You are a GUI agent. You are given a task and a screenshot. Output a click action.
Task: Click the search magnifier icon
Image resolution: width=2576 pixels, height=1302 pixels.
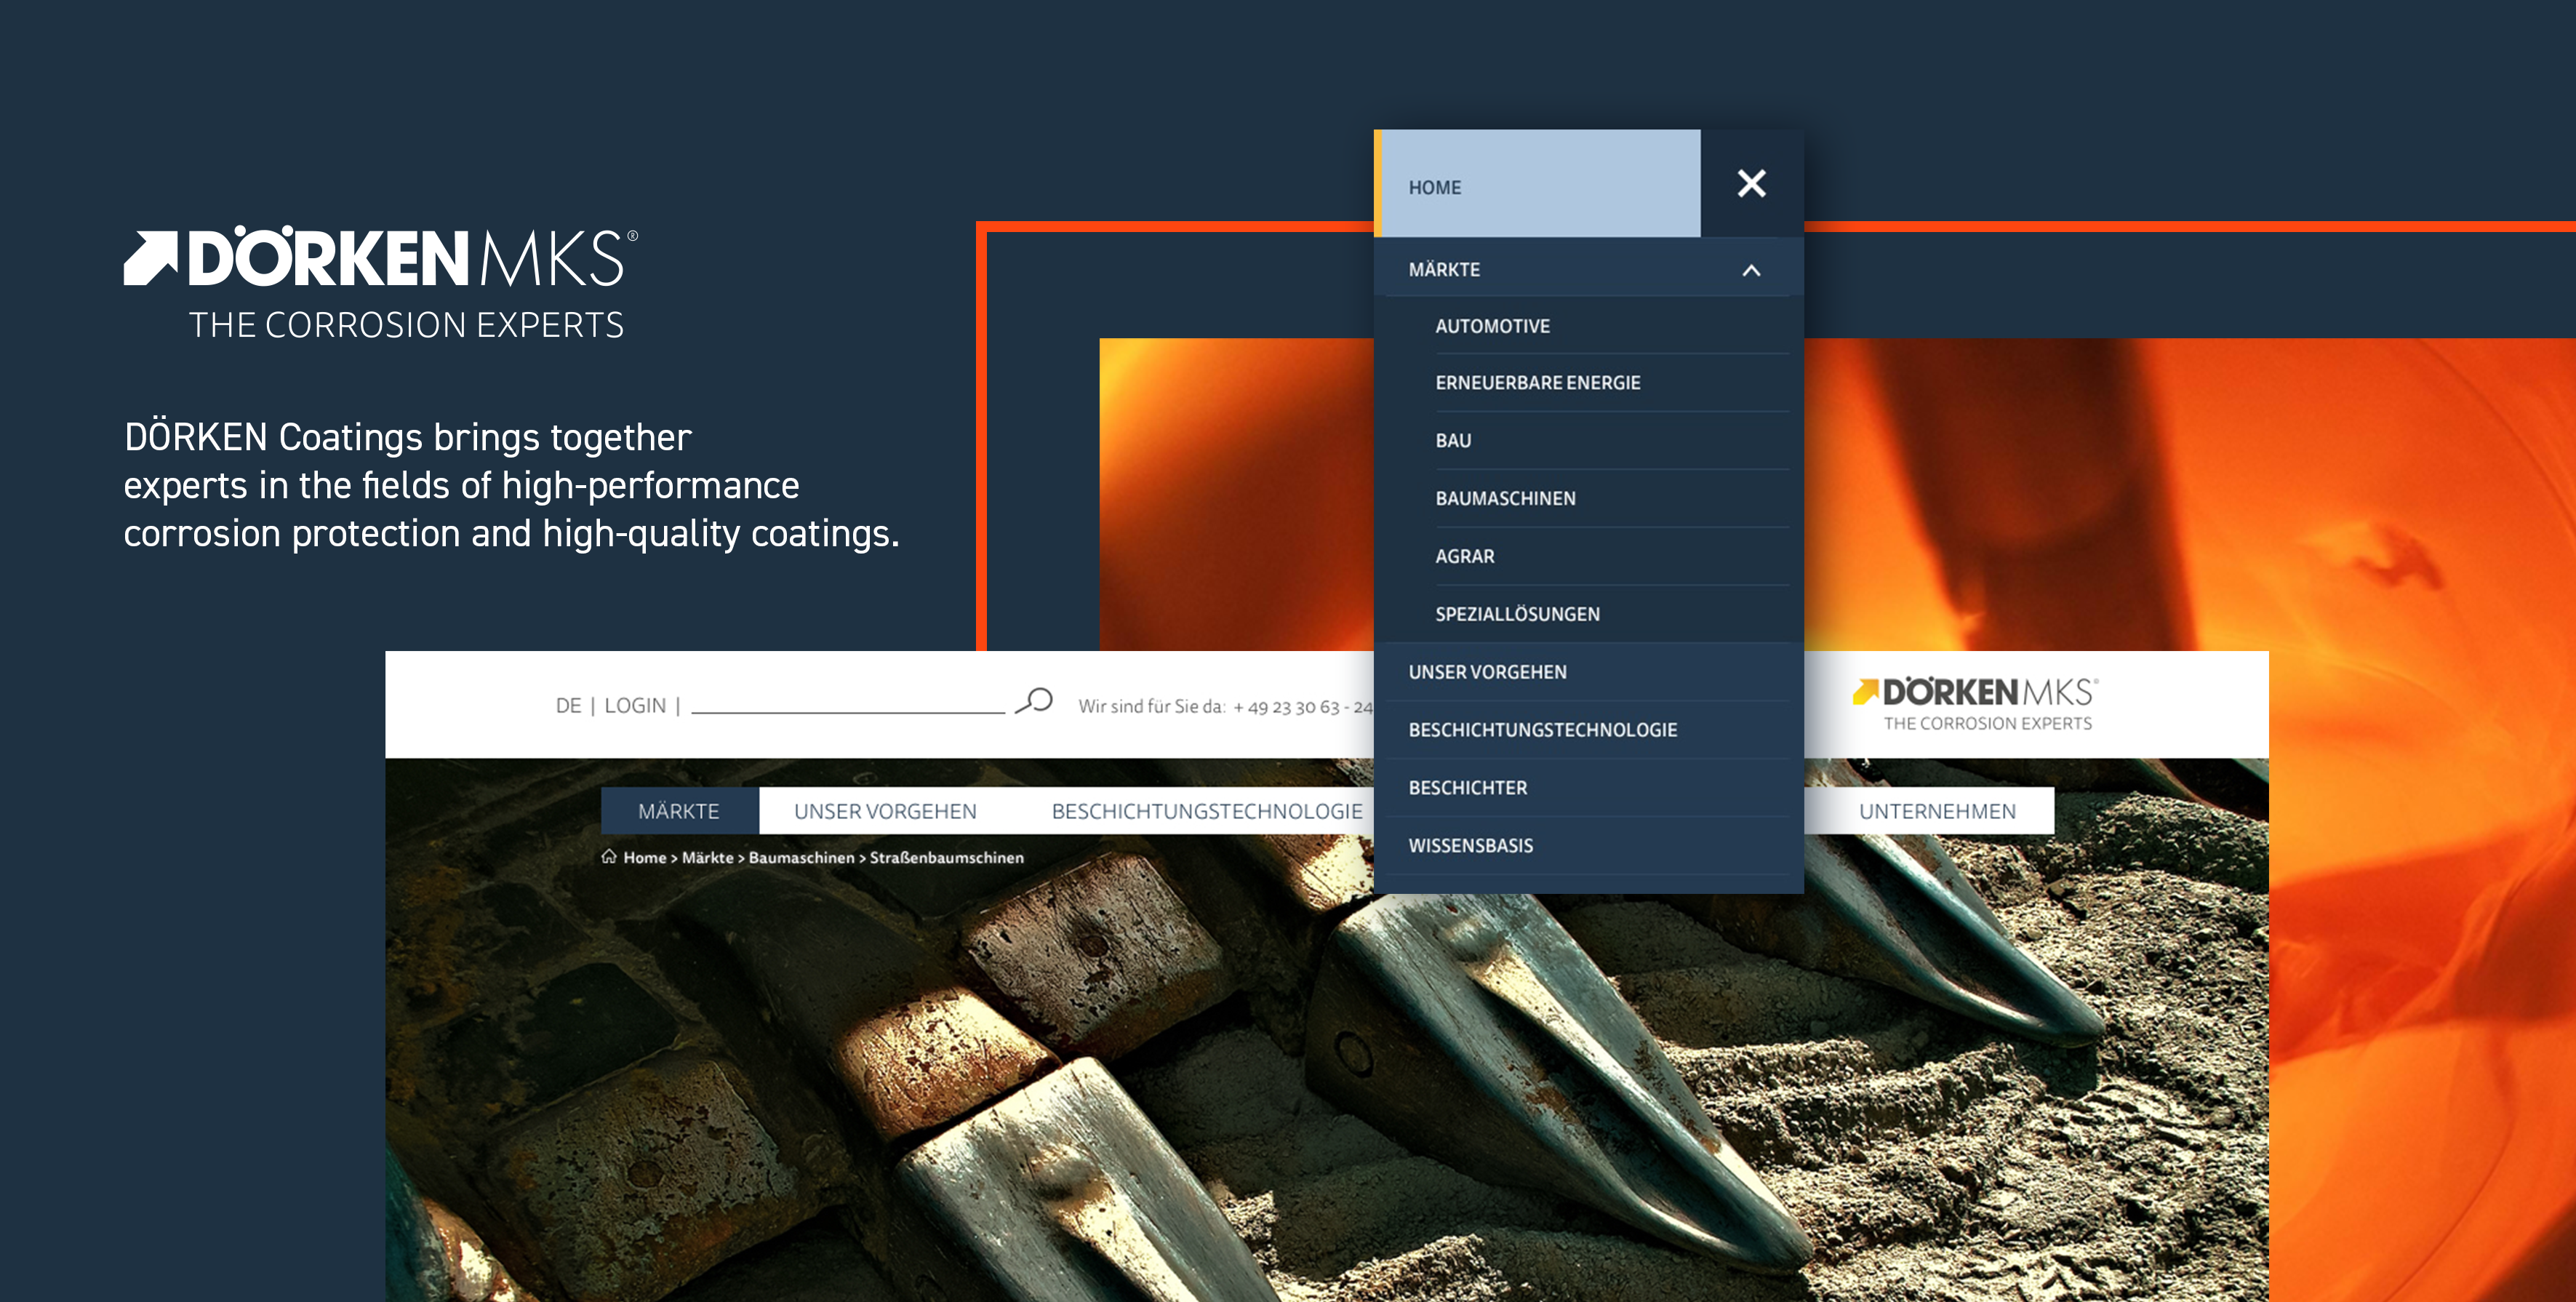1034,701
